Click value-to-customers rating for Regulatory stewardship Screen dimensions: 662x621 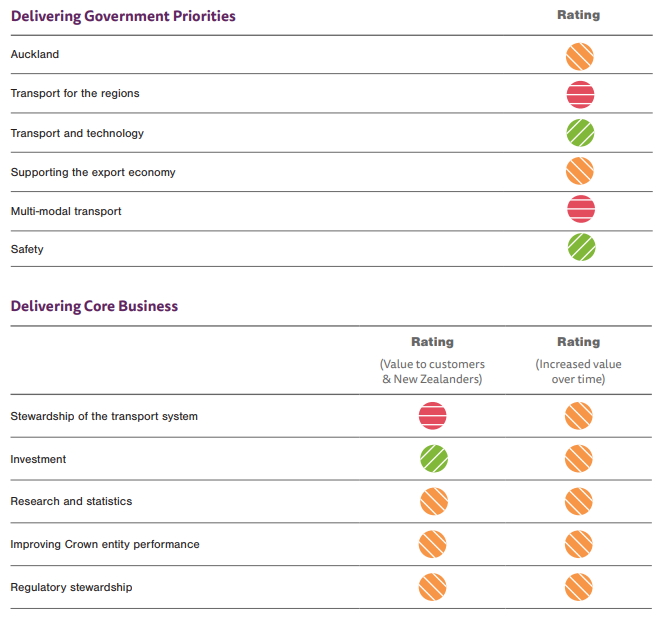[433, 587]
